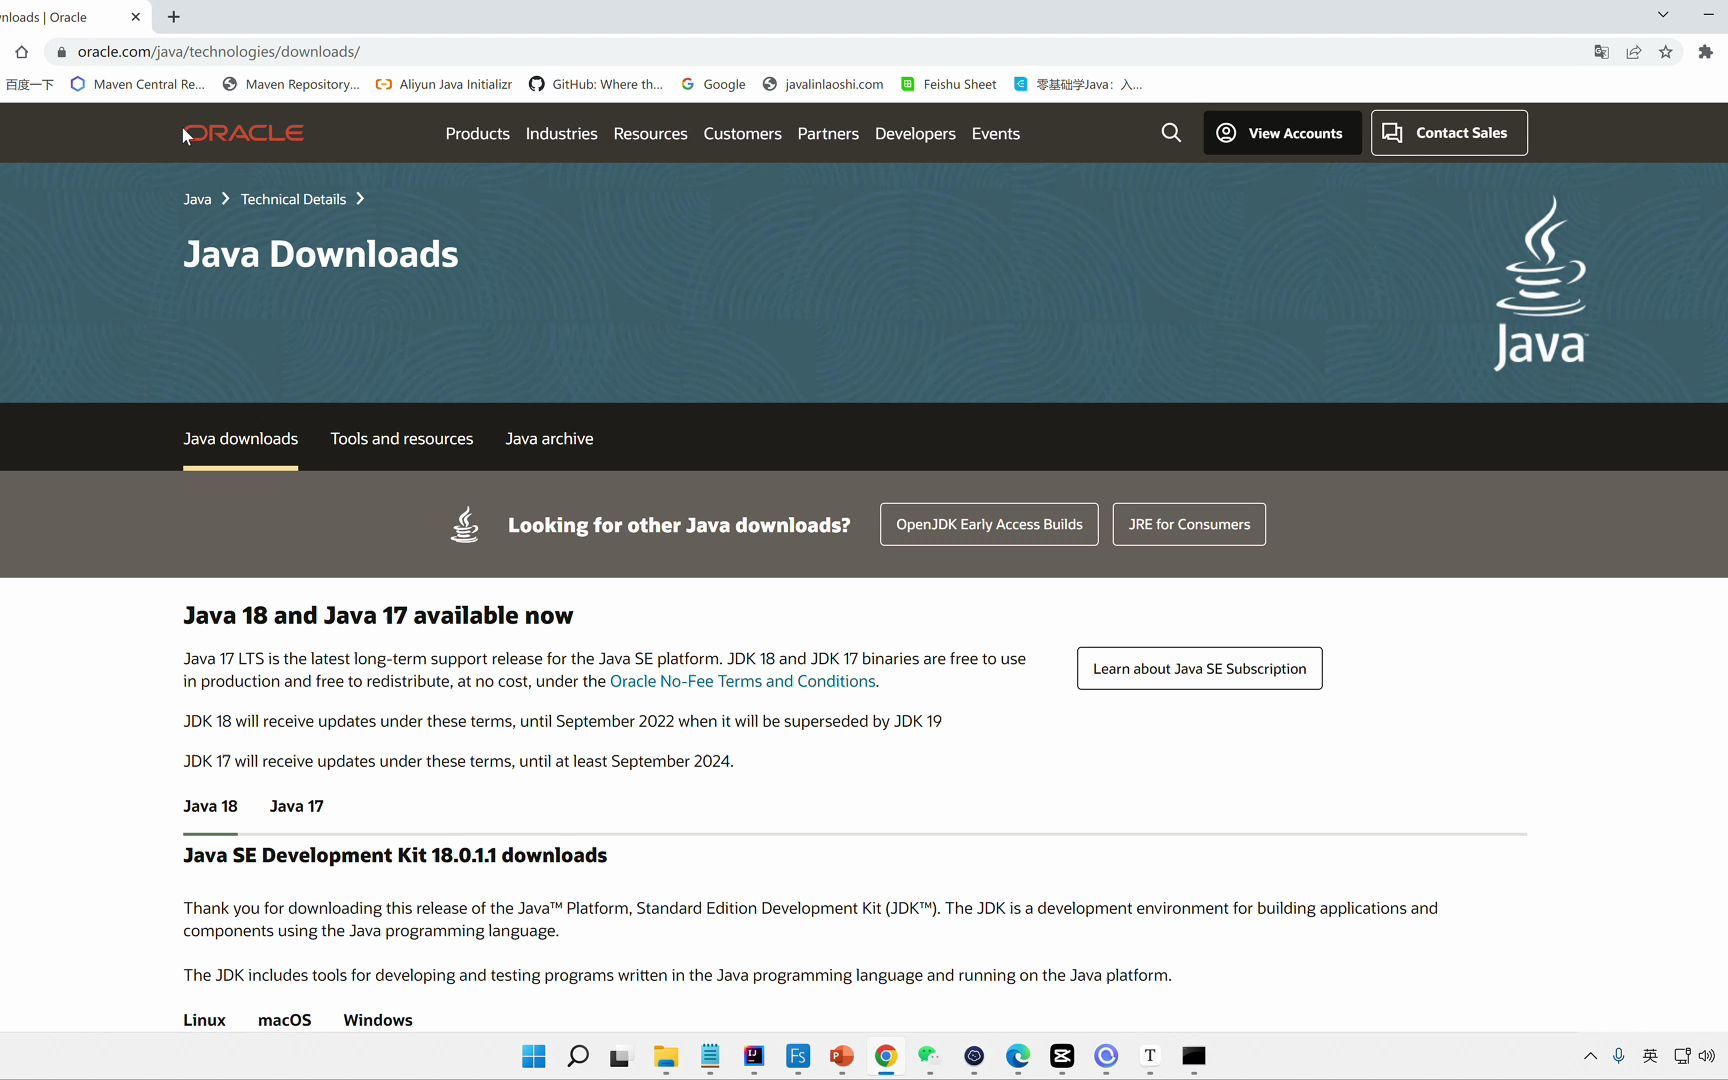The image size is (1728, 1080).
Task: Select the Windows platform tab
Action: pos(378,1020)
